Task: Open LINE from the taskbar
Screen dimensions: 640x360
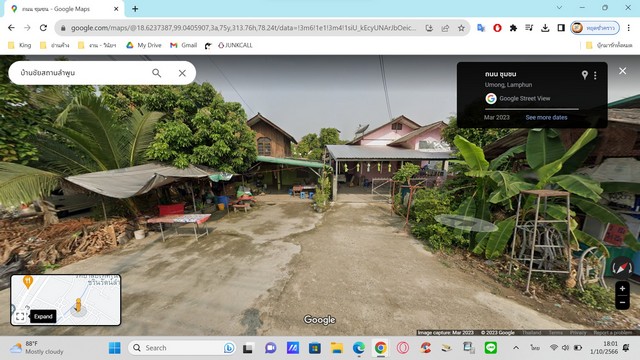Action: tap(491, 348)
